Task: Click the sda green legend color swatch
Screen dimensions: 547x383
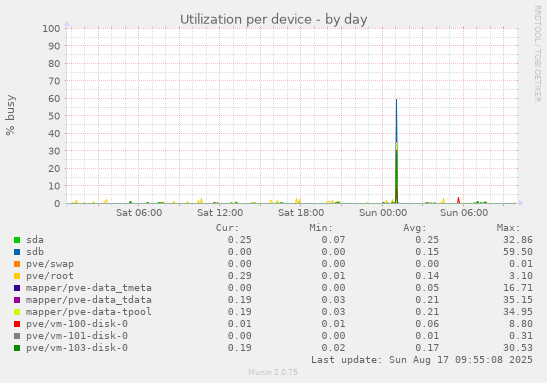Action: (17, 240)
